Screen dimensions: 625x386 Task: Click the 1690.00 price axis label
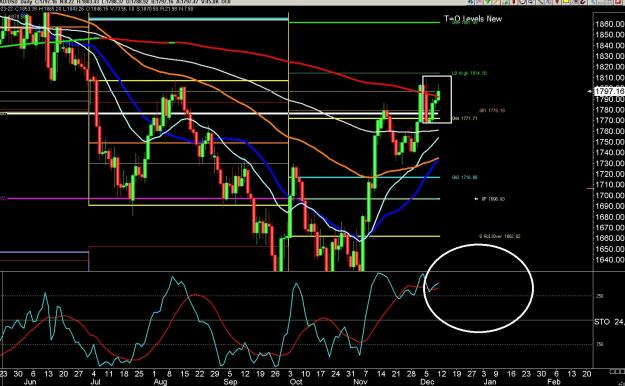coord(609,206)
